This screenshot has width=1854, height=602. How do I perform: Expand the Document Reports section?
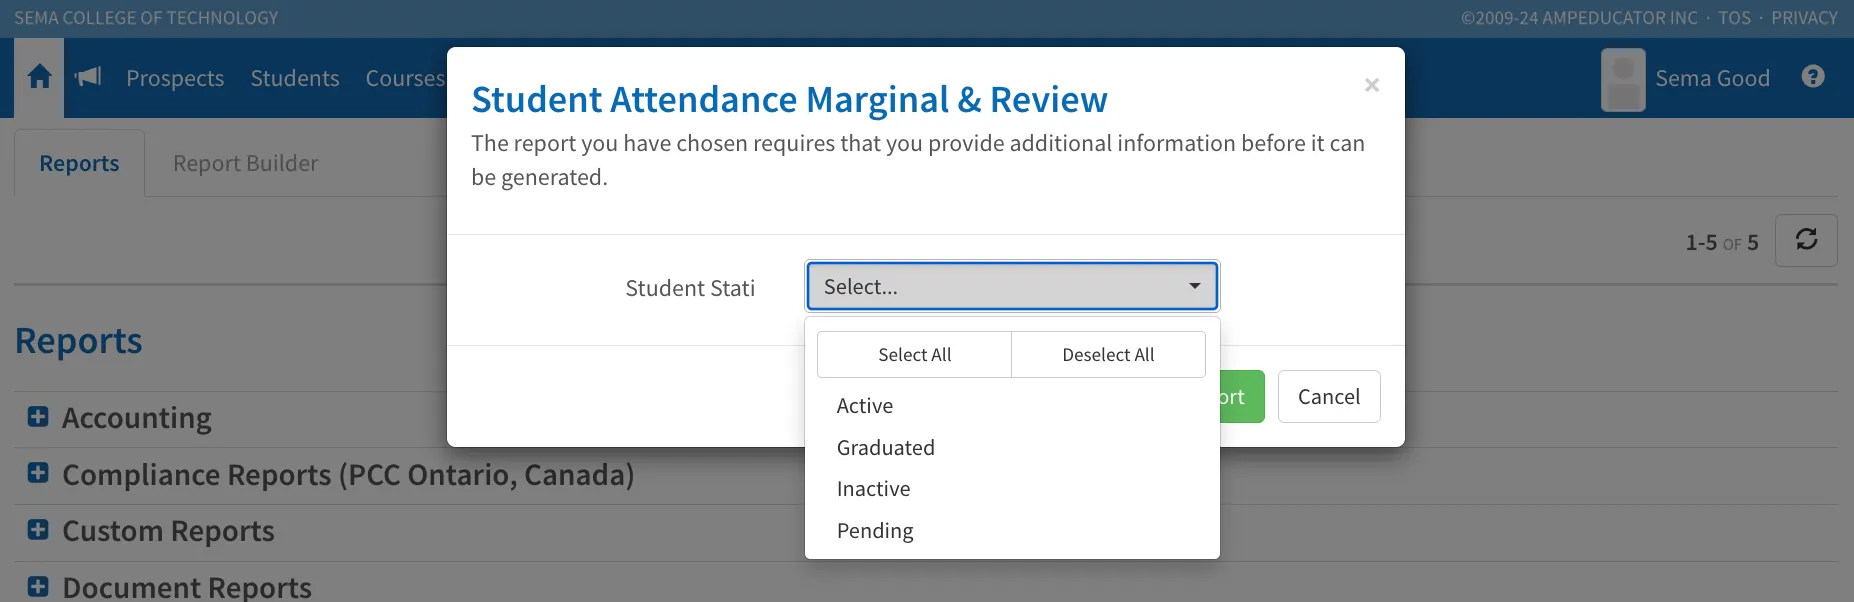tap(38, 586)
